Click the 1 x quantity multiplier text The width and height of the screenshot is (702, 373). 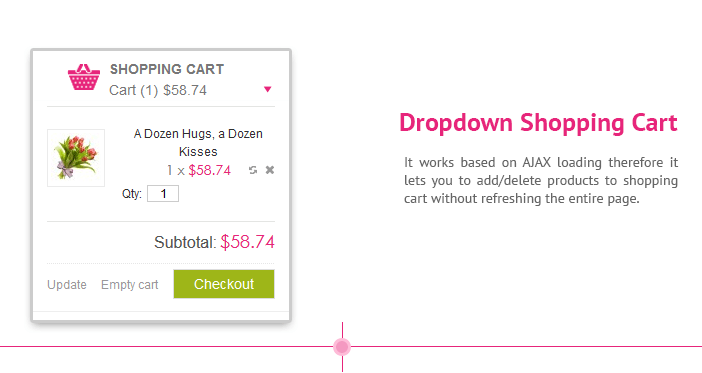pos(176,171)
